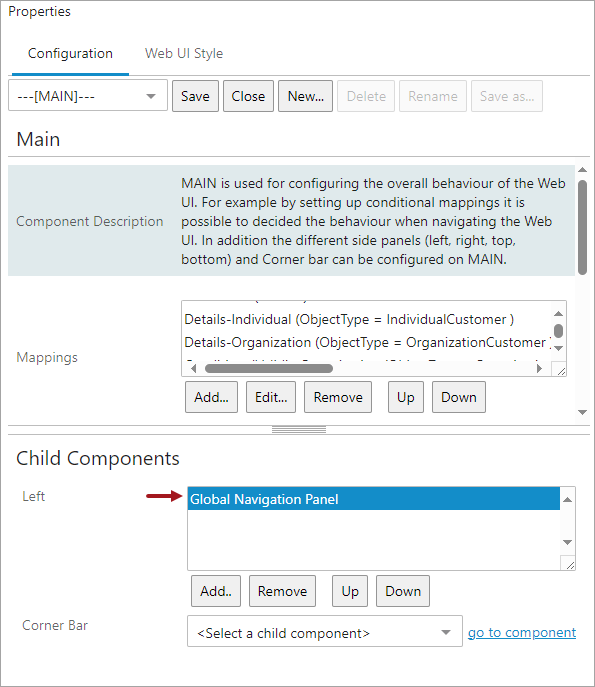Click the Main panel scrollbar down arrow
Viewport: 595px width, 687px height.
pos(582,412)
